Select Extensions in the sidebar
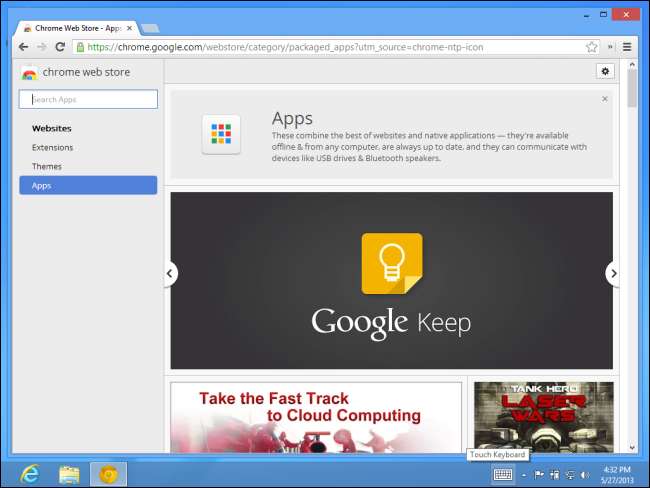Image resolution: width=650 pixels, height=488 pixels. pos(52,147)
